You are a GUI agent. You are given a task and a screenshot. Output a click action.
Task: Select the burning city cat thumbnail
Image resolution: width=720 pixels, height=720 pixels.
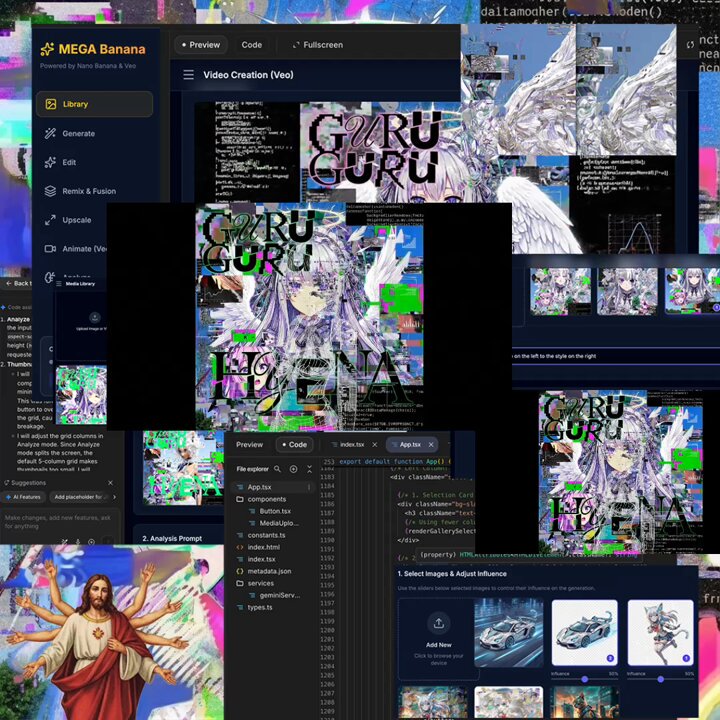pos(585,703)
